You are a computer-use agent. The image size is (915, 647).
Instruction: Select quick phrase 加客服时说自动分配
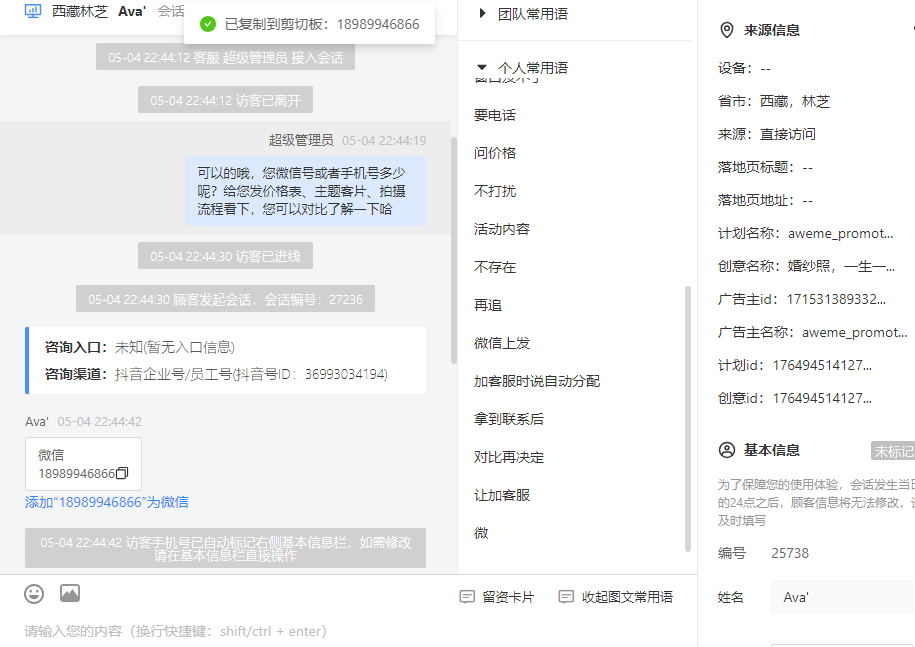[x=537, y=381]
